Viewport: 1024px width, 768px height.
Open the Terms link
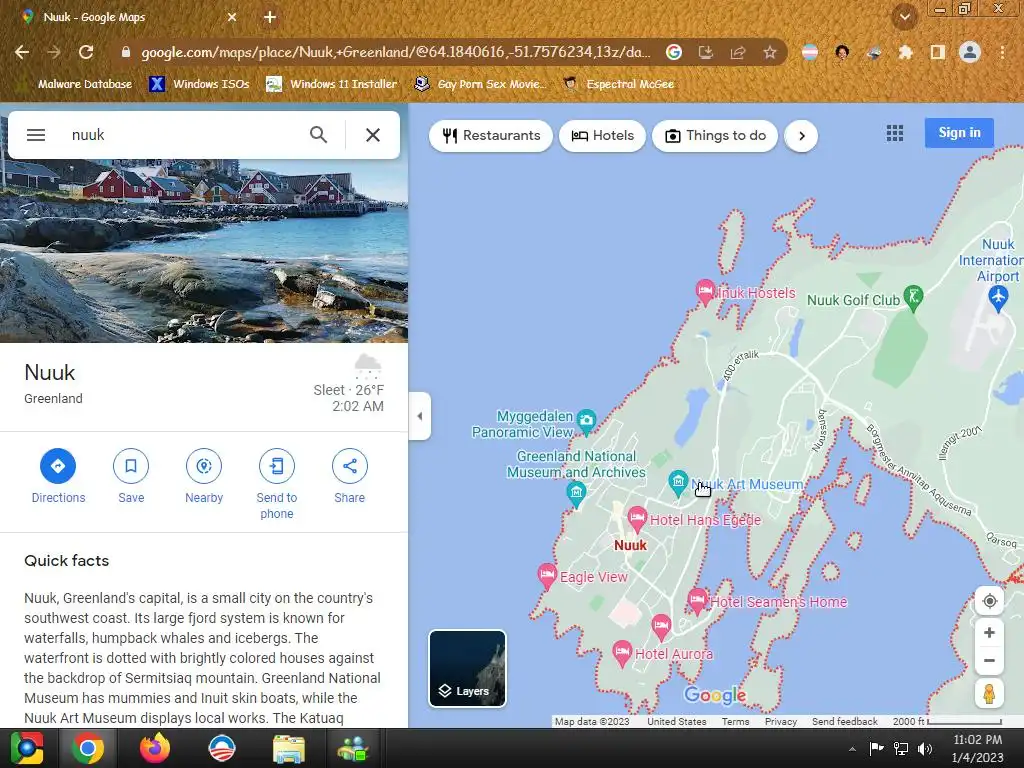pyautogui.click(x=735, y=722)
